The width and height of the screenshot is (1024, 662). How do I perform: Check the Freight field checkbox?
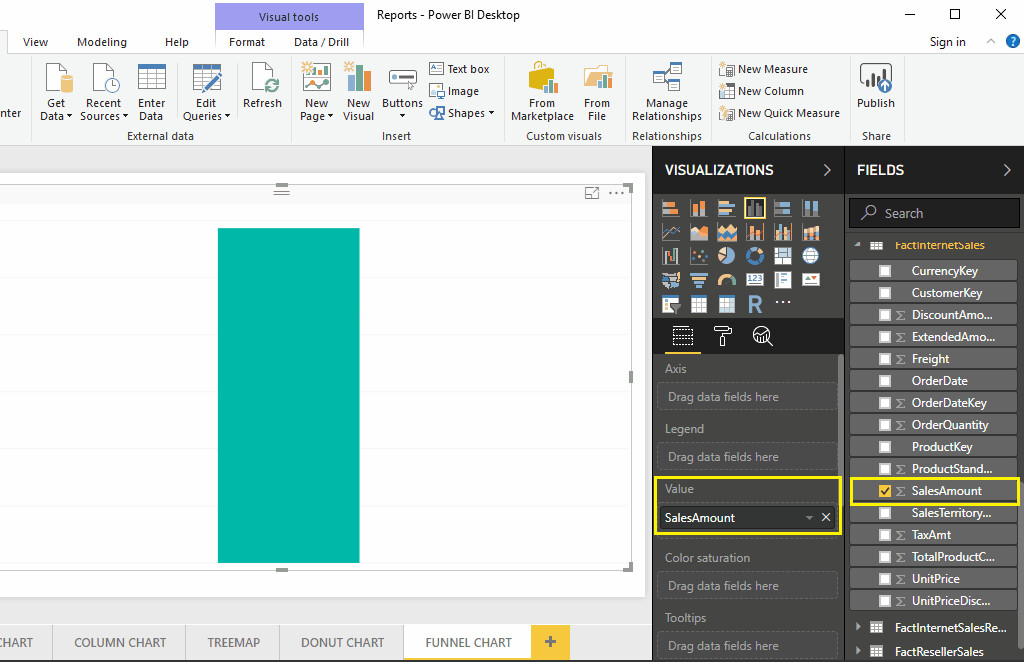tap(885, 359)
